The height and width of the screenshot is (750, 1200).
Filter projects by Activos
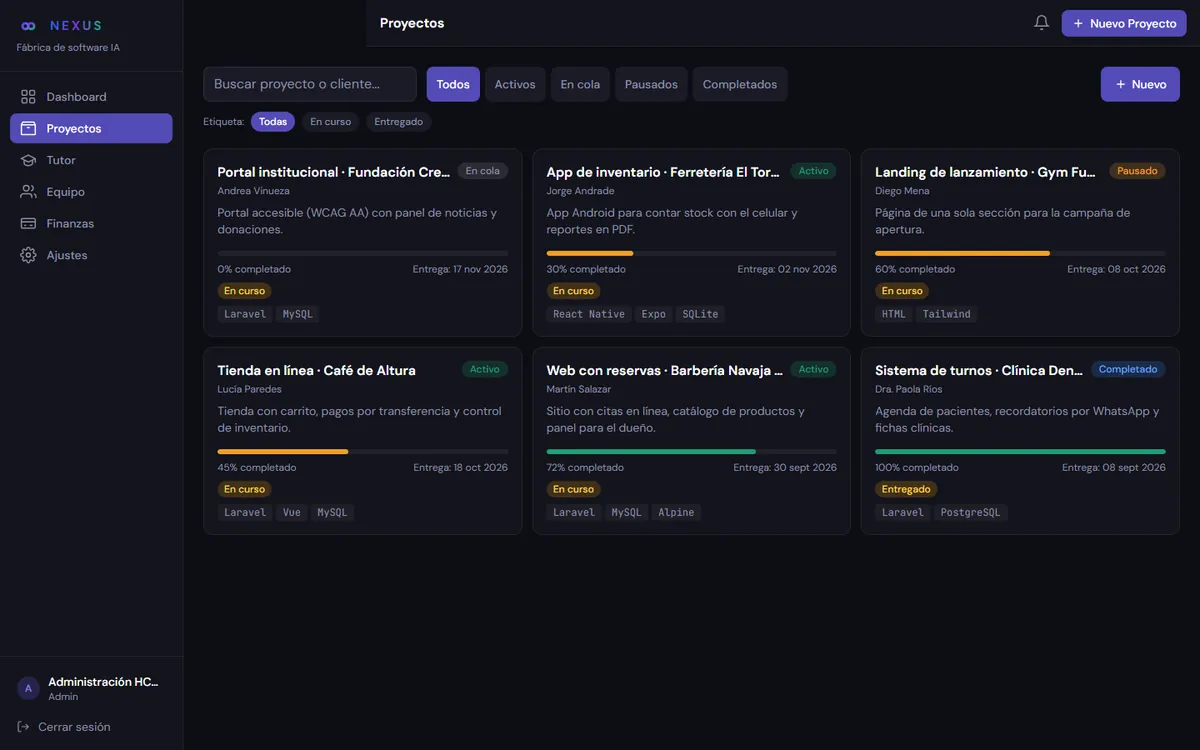coord(515,84)
